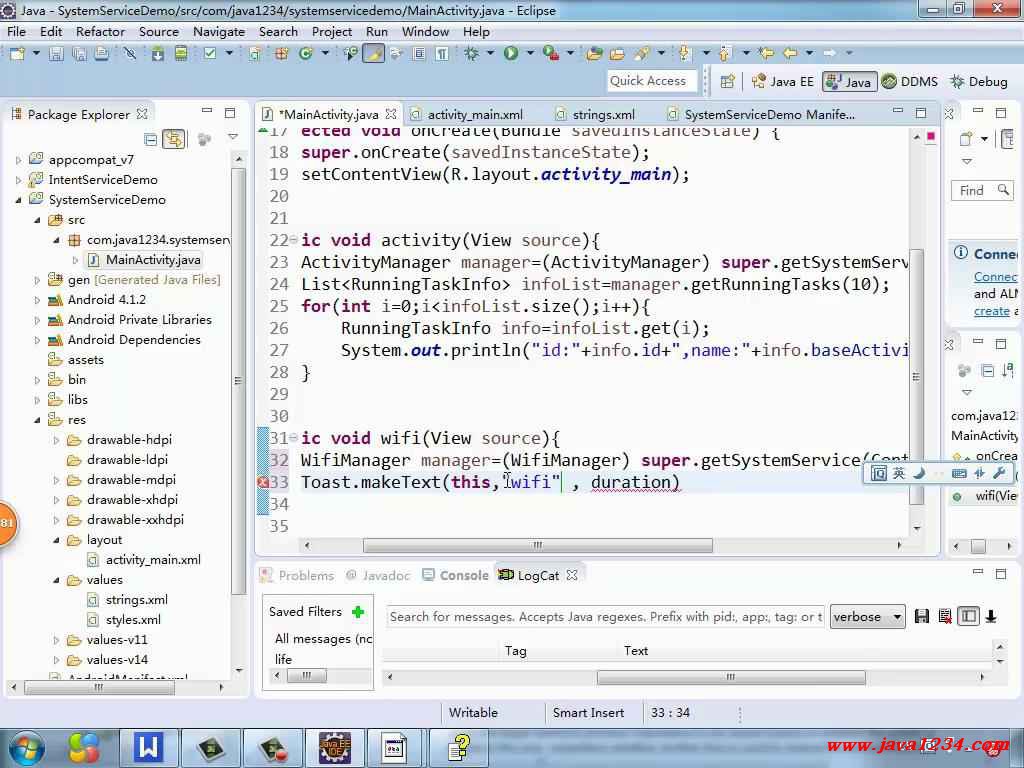
Task: Click the Clear LogCat log icon
Action: tap(945, 616)
